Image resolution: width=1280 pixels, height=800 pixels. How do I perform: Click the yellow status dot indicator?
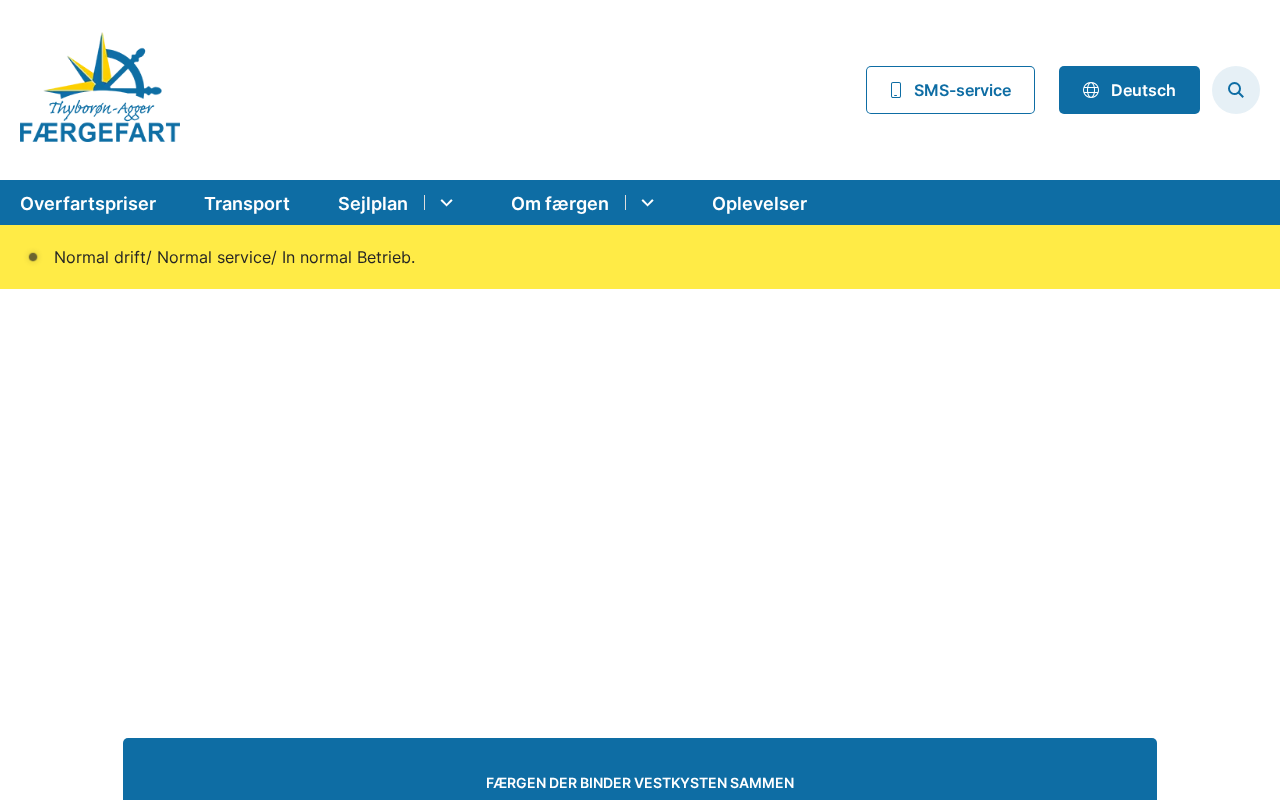(33, 257)
